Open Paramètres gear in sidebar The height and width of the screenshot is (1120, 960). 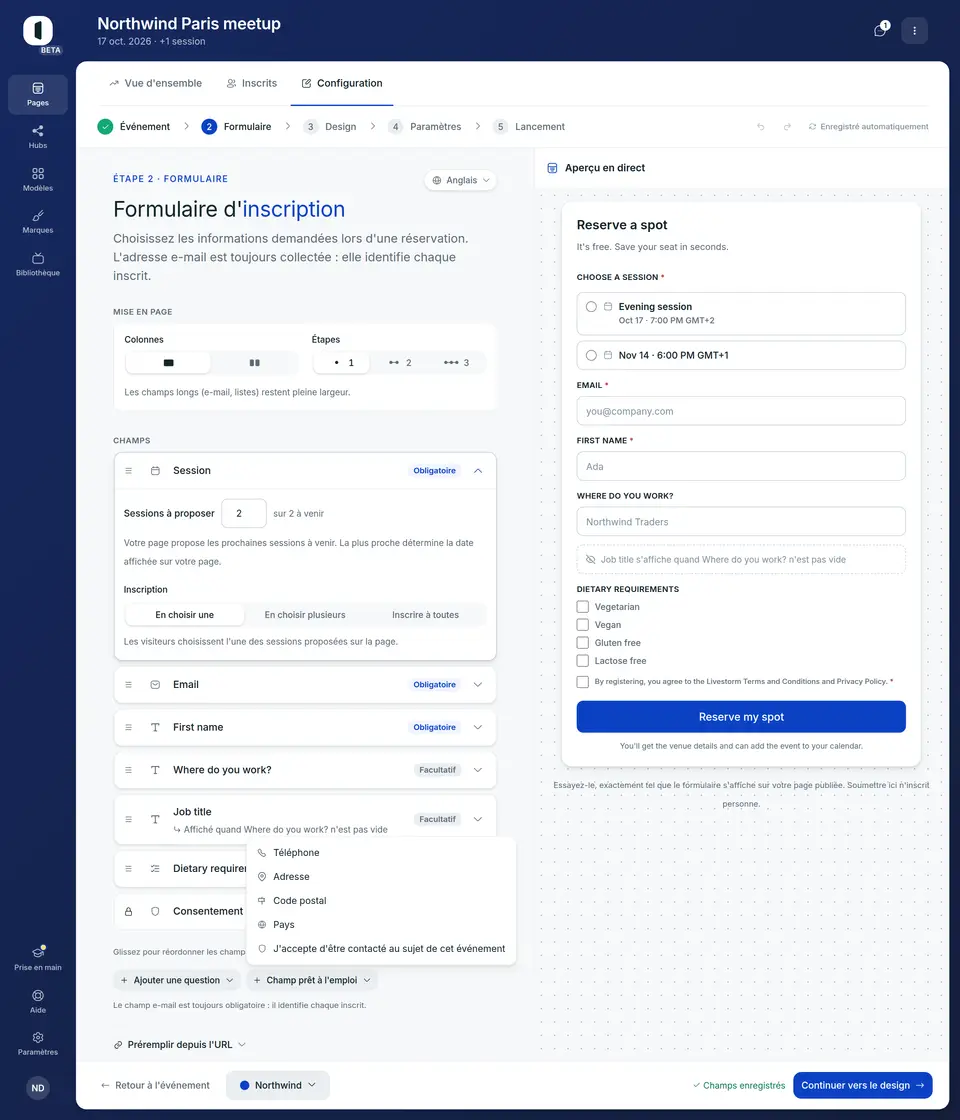click(x=38, y=1037)
